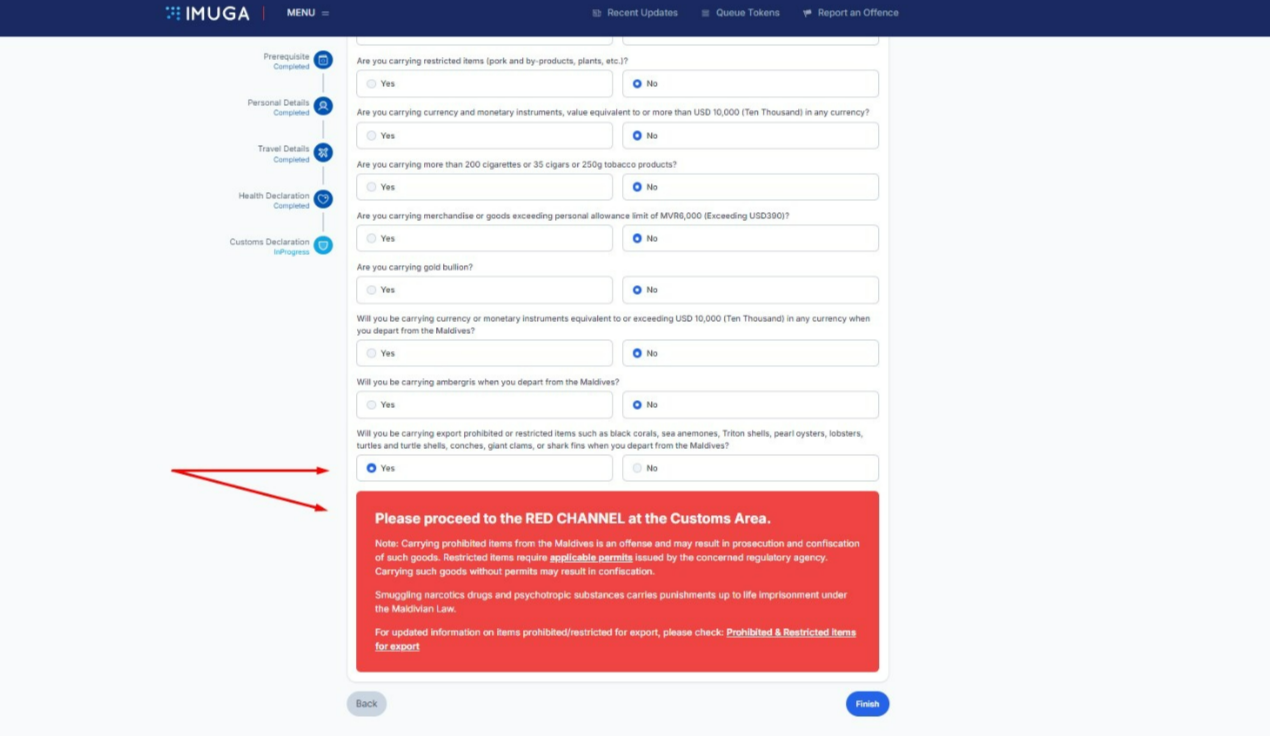The width and height of the screenshot is (1270, 736).
Task: Select the Travel Details step icon
Action: pos(323,152)
